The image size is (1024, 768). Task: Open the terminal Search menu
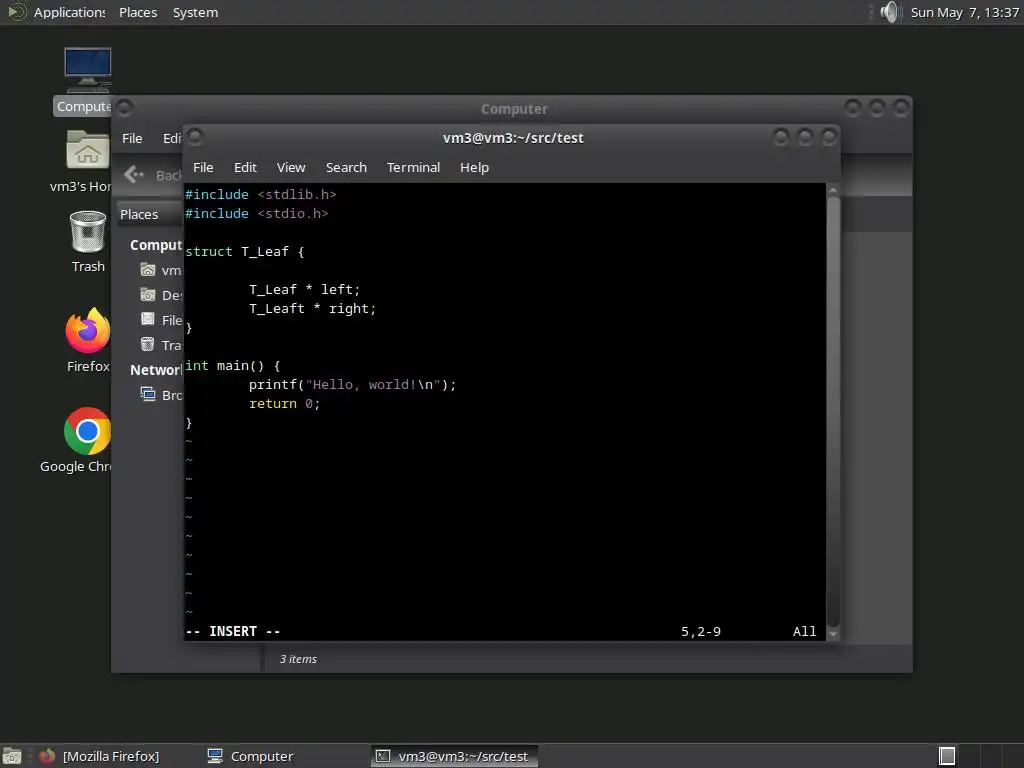(x=346, y=167)
